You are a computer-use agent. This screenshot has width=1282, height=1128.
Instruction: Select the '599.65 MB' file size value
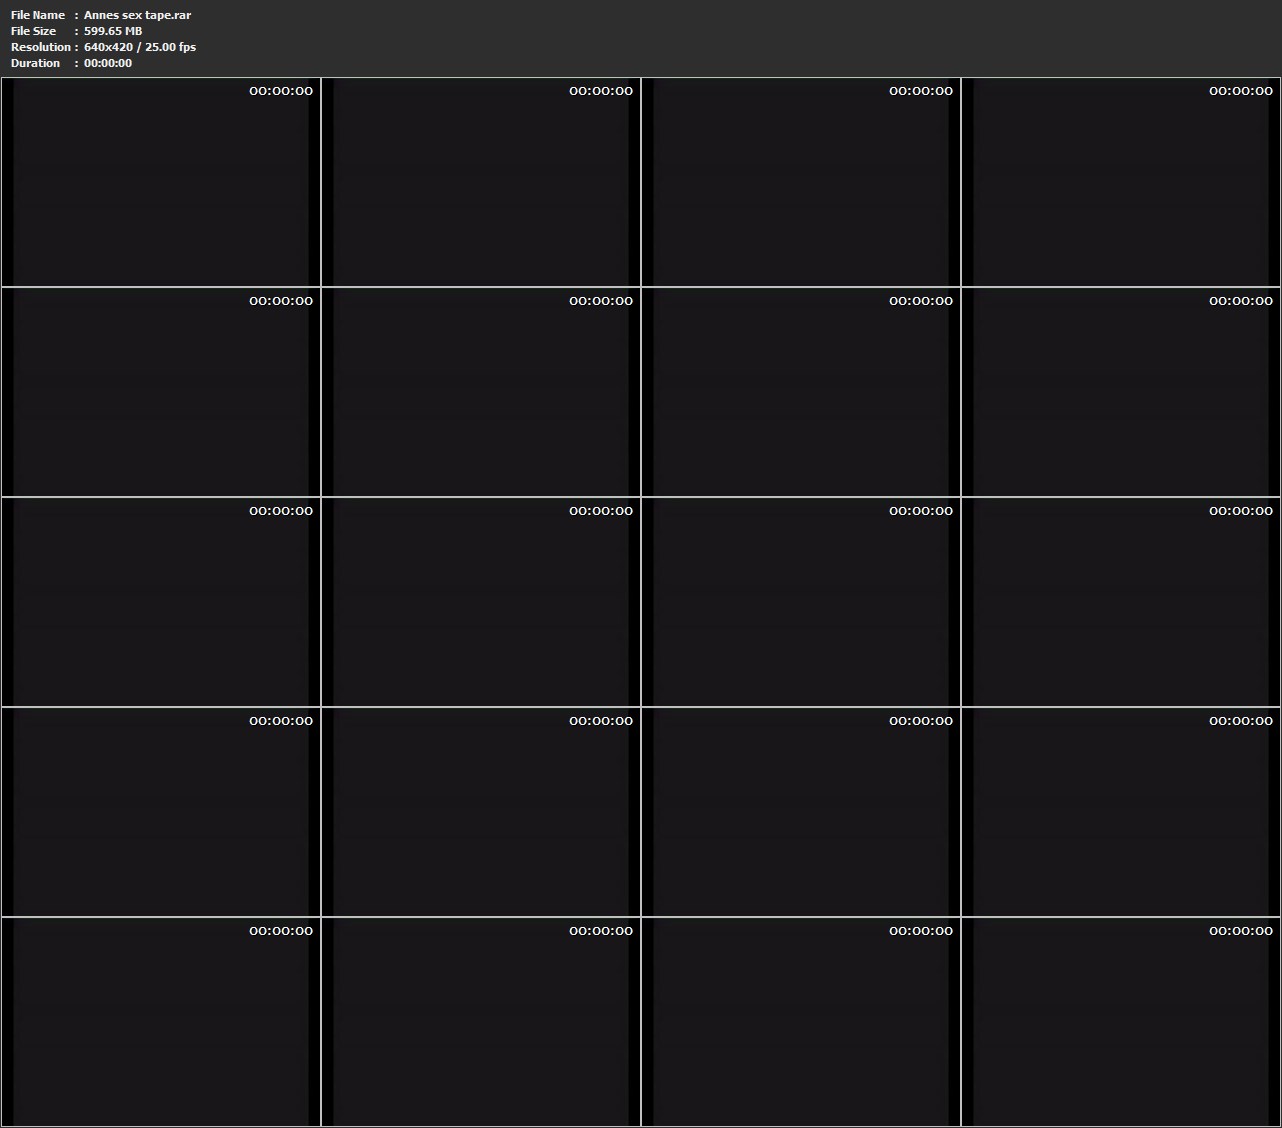pos(113,31)
